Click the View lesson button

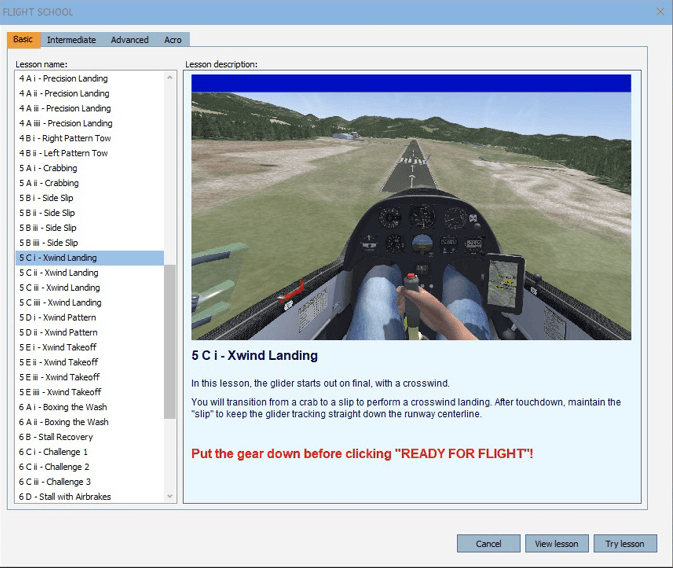click(556, 544)
